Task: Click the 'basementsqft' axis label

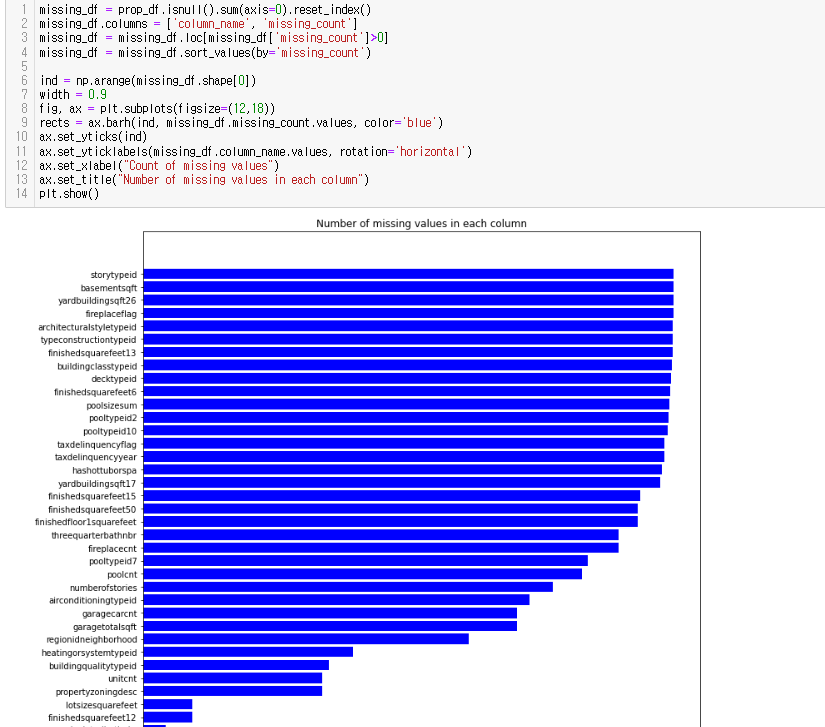Action: click(108, 288)
